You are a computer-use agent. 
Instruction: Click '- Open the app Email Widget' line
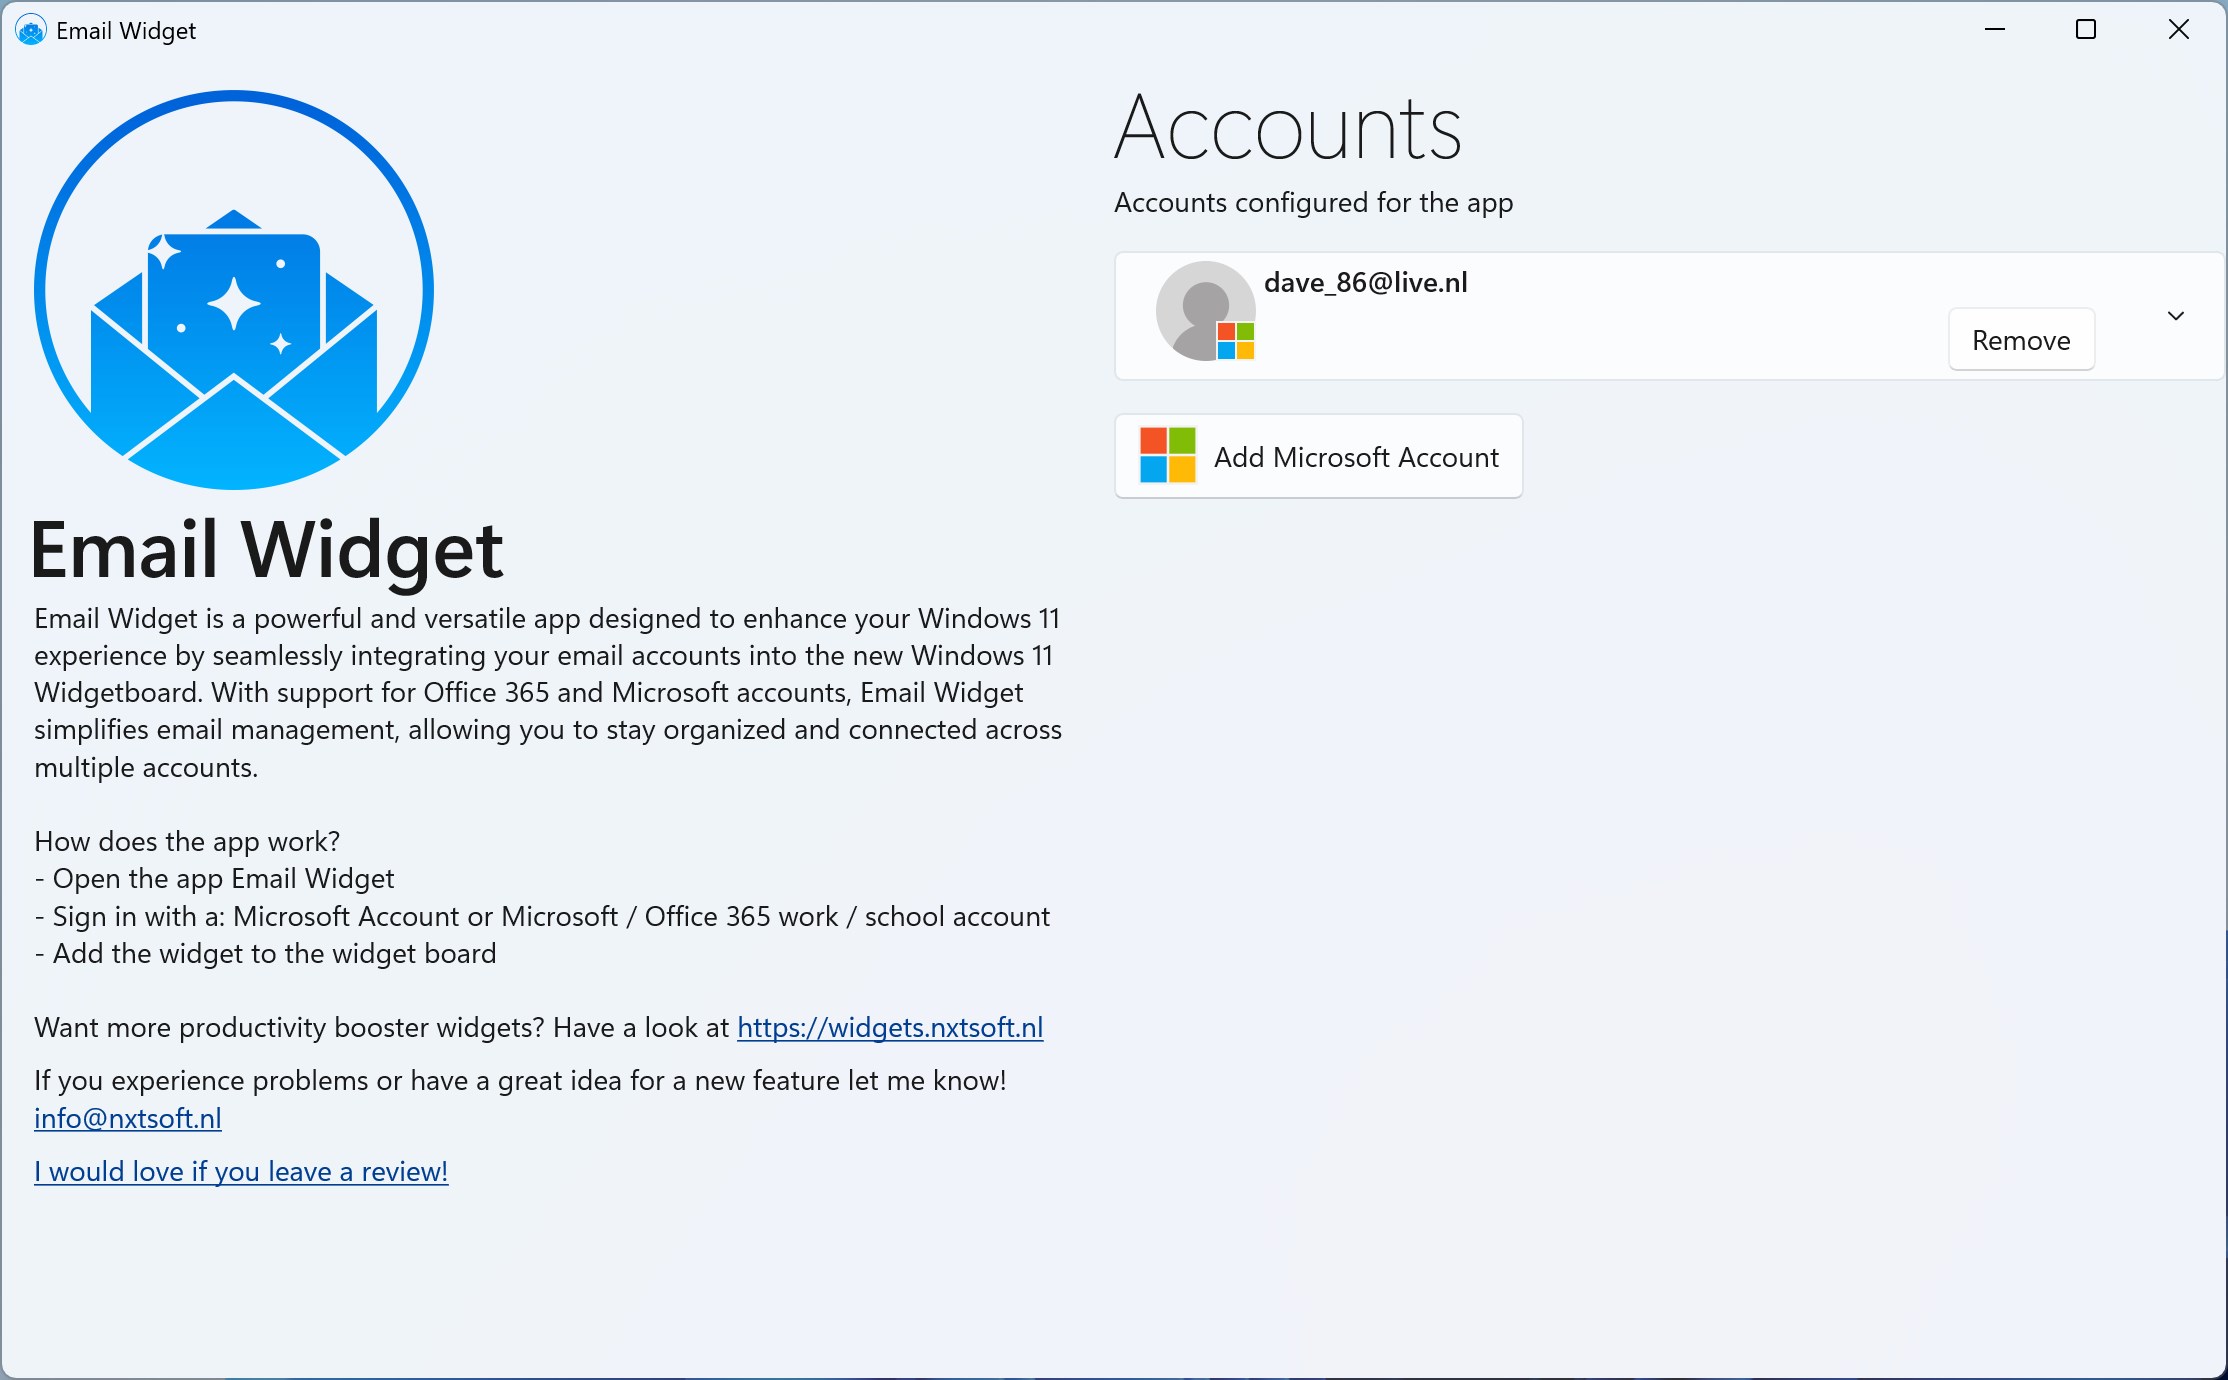click(x=214, y=878)
